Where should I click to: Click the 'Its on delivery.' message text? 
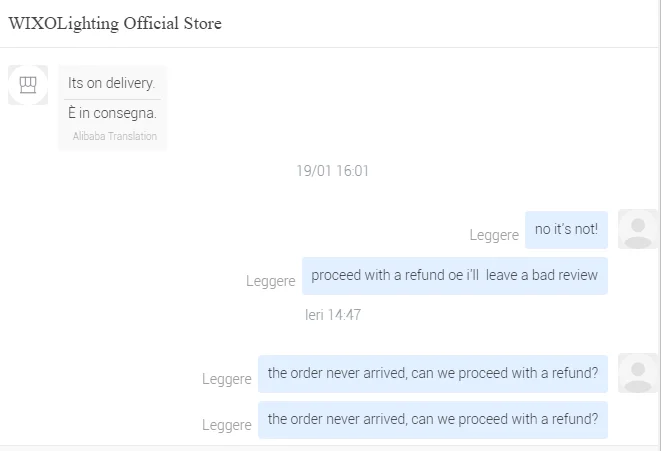(x=112, y=83)
